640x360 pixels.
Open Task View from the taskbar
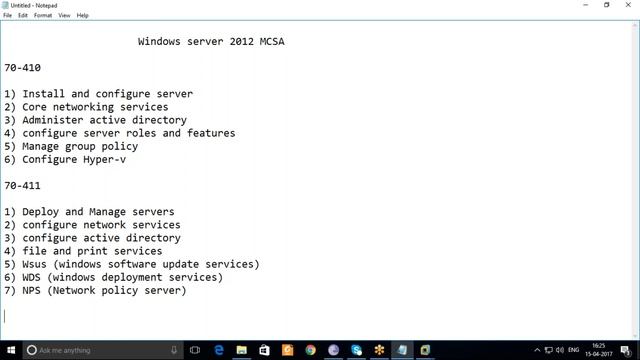coord(195,350)
